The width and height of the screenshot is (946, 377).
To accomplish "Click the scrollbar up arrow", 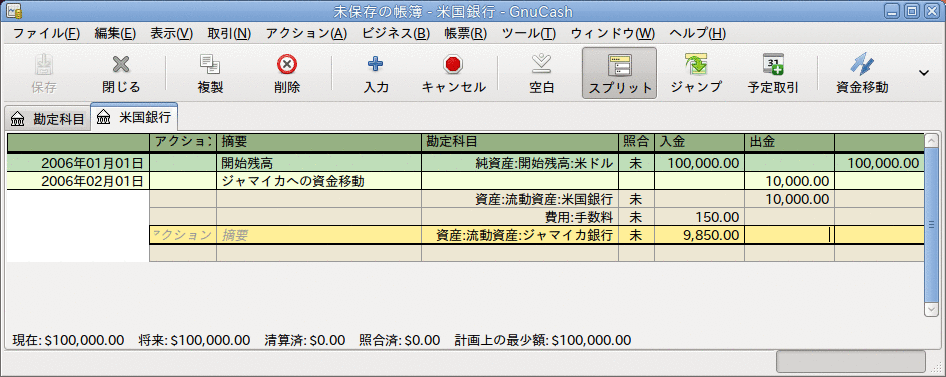I will click(932, 141).
